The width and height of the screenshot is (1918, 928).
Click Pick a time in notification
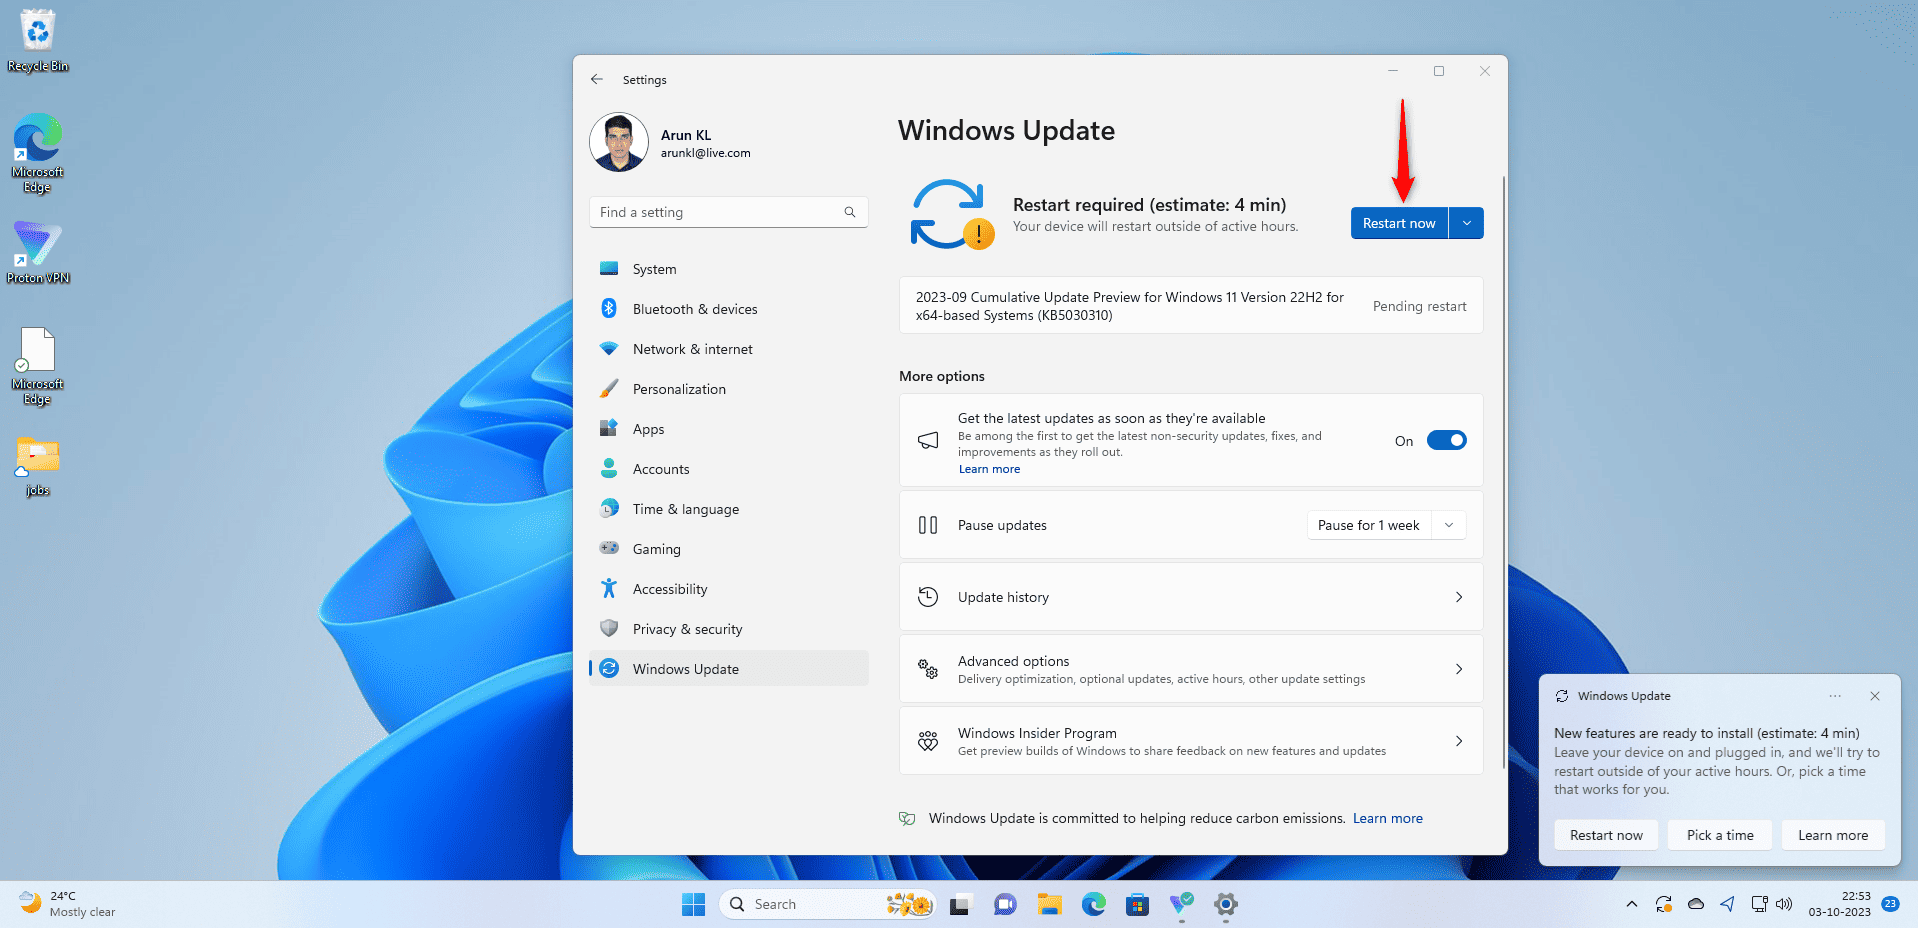coord(1720,835)
